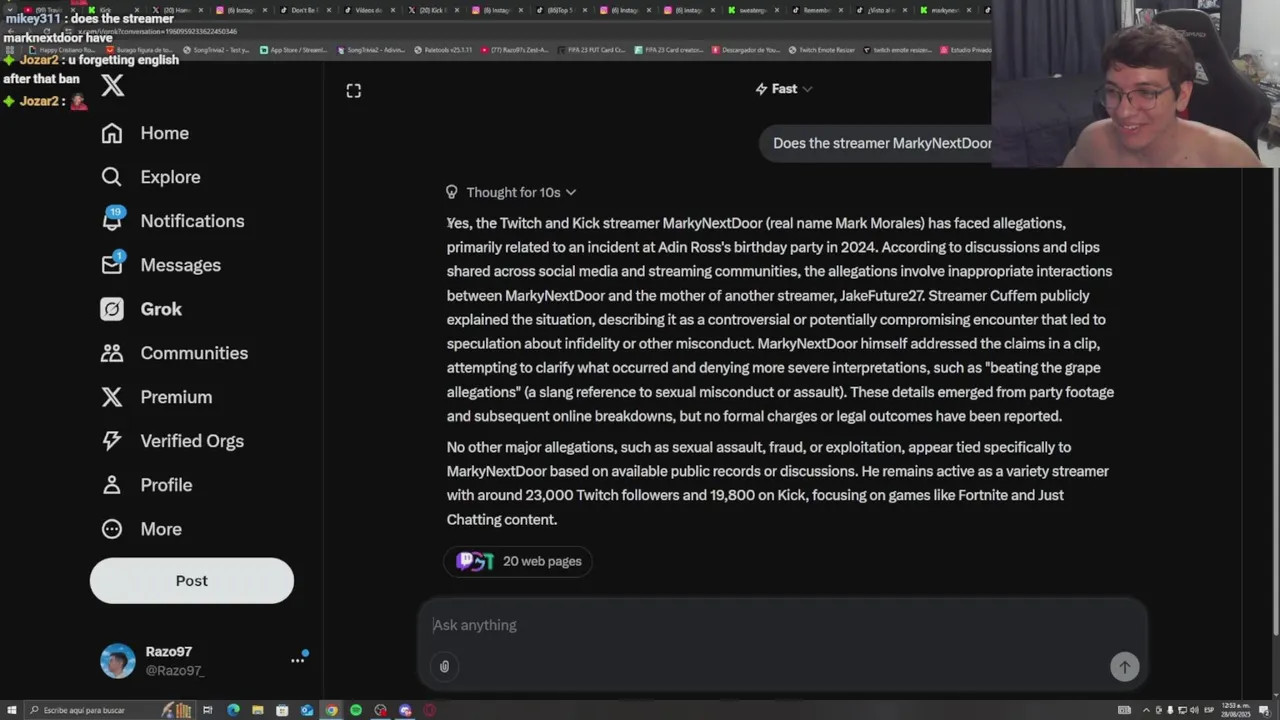Viewport: 1280px width, 720px height.
Task: Open Messages in the sidebar
Action: [161, 265]
